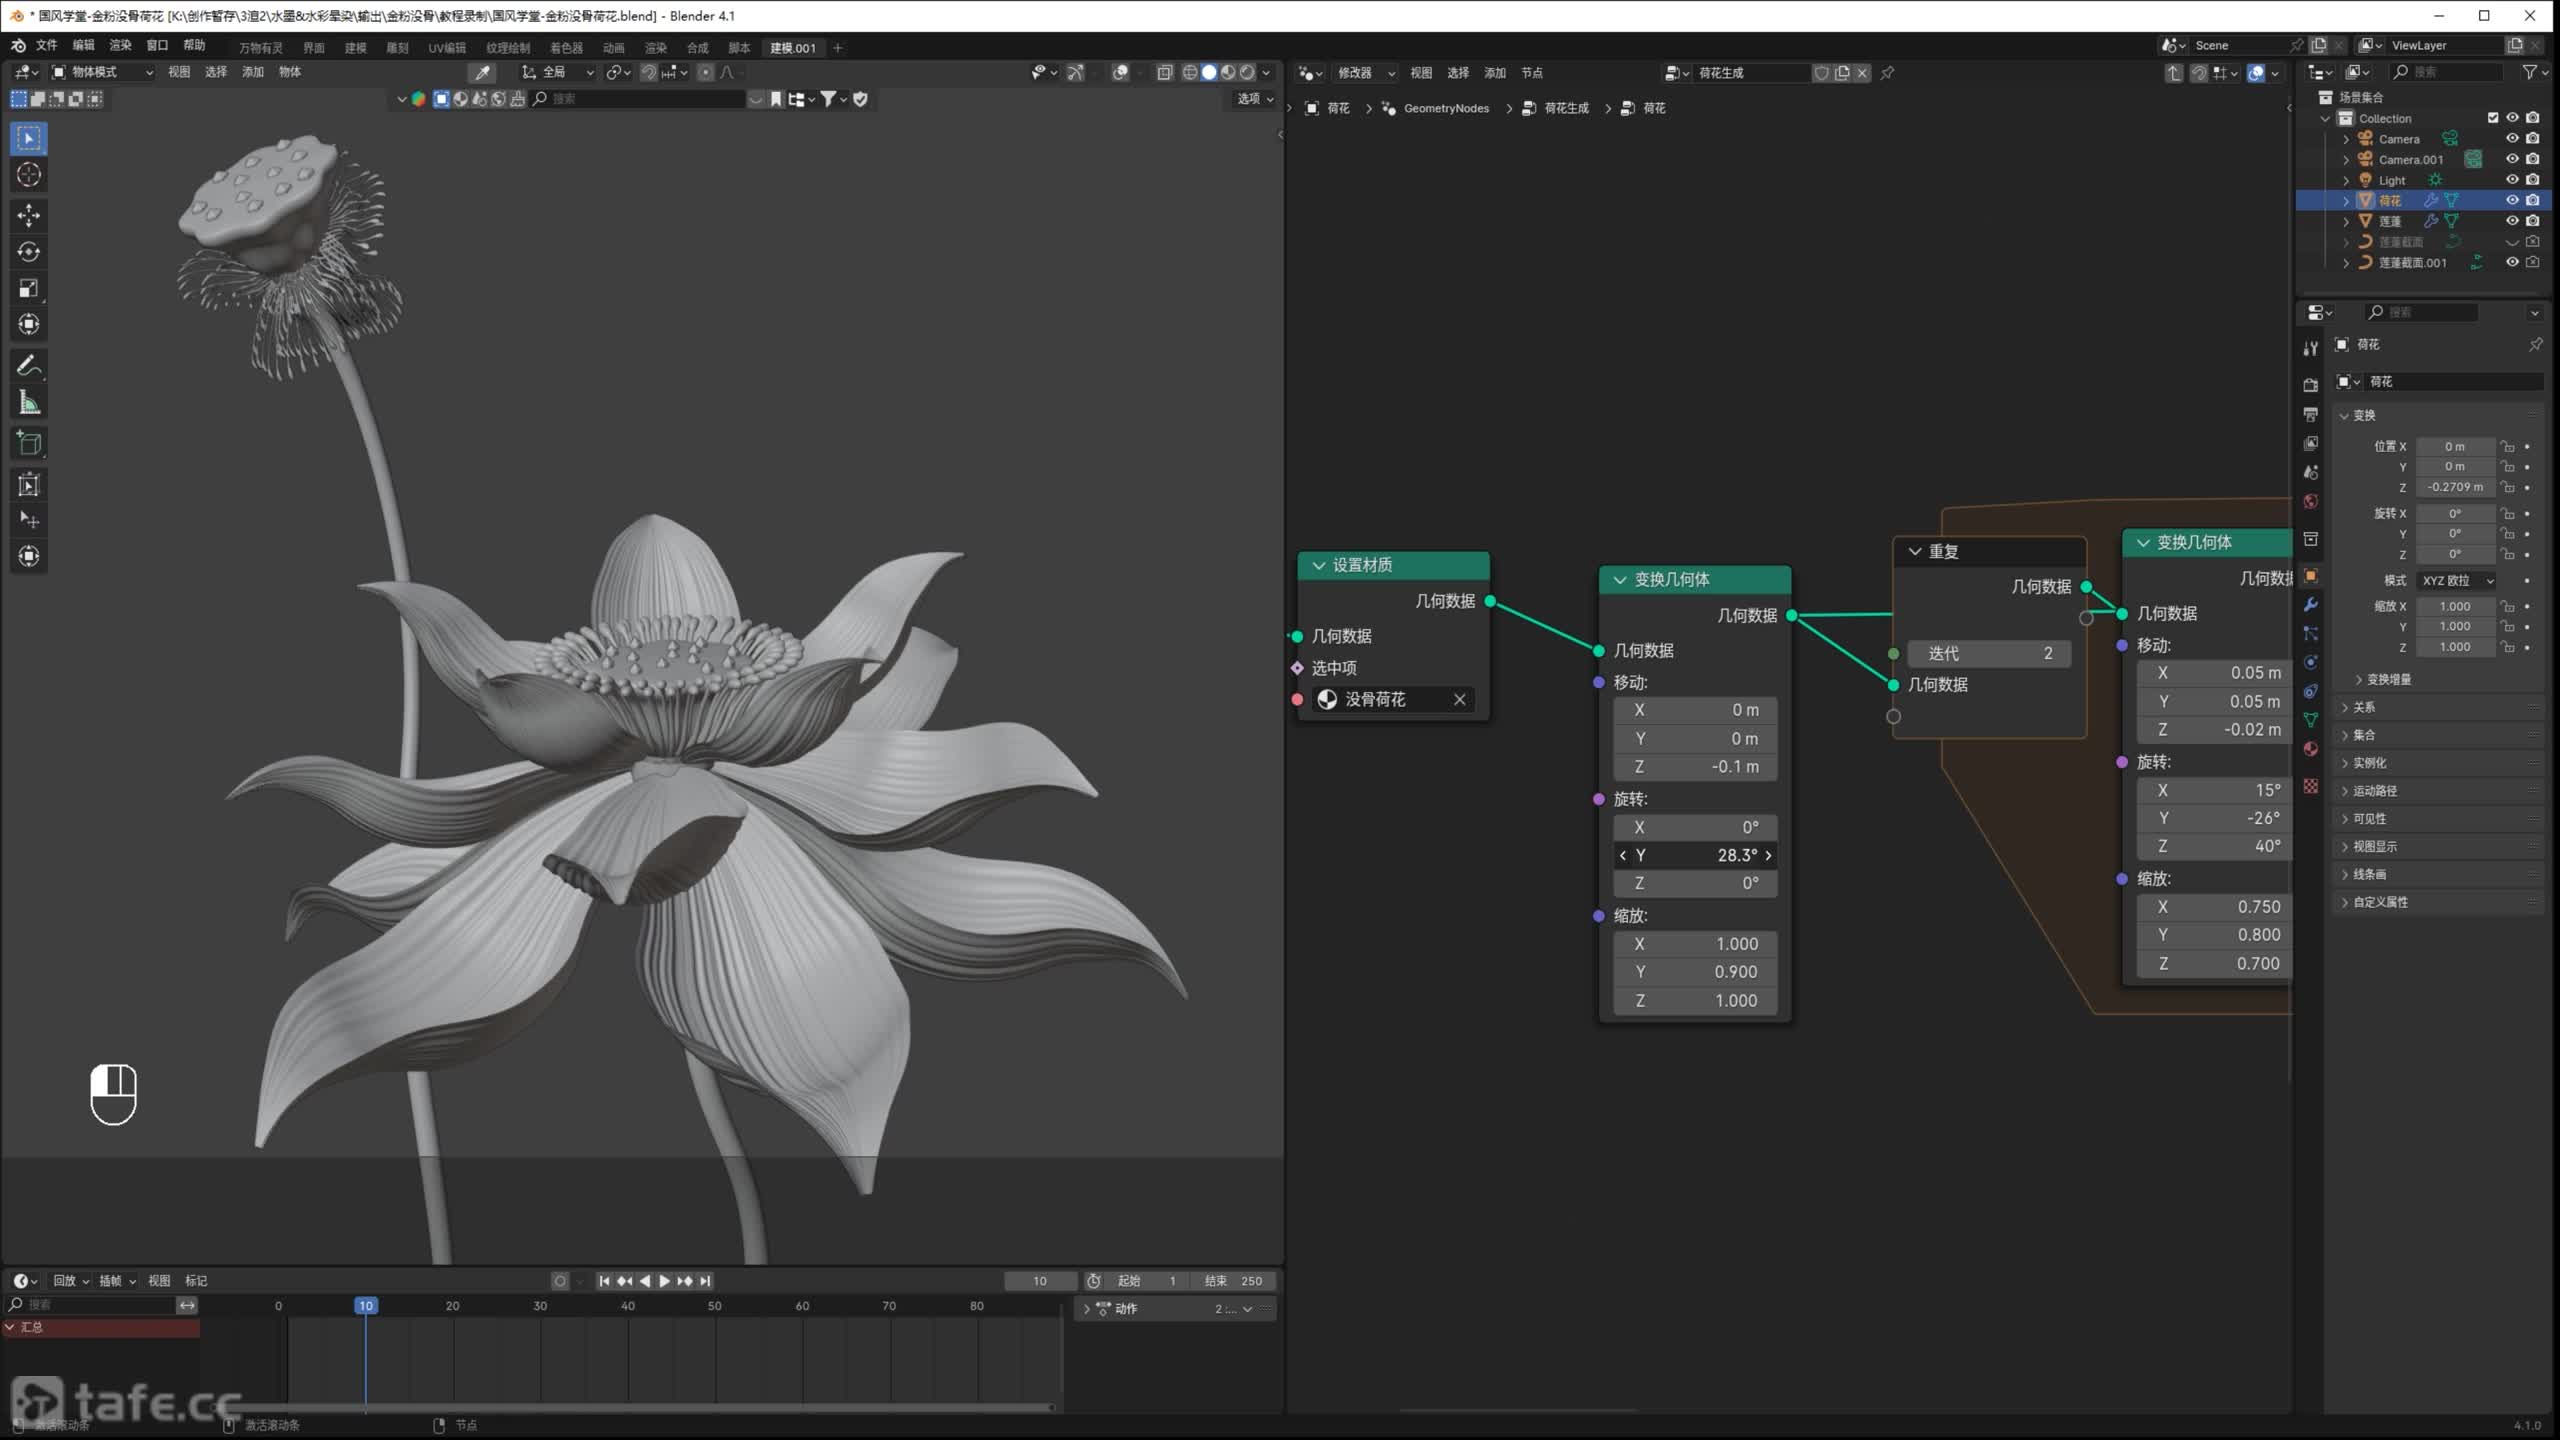Open the XYZ 欧拉 rotation mode dropdown
This screenshot has height=1440, width=2560.
2456,580
